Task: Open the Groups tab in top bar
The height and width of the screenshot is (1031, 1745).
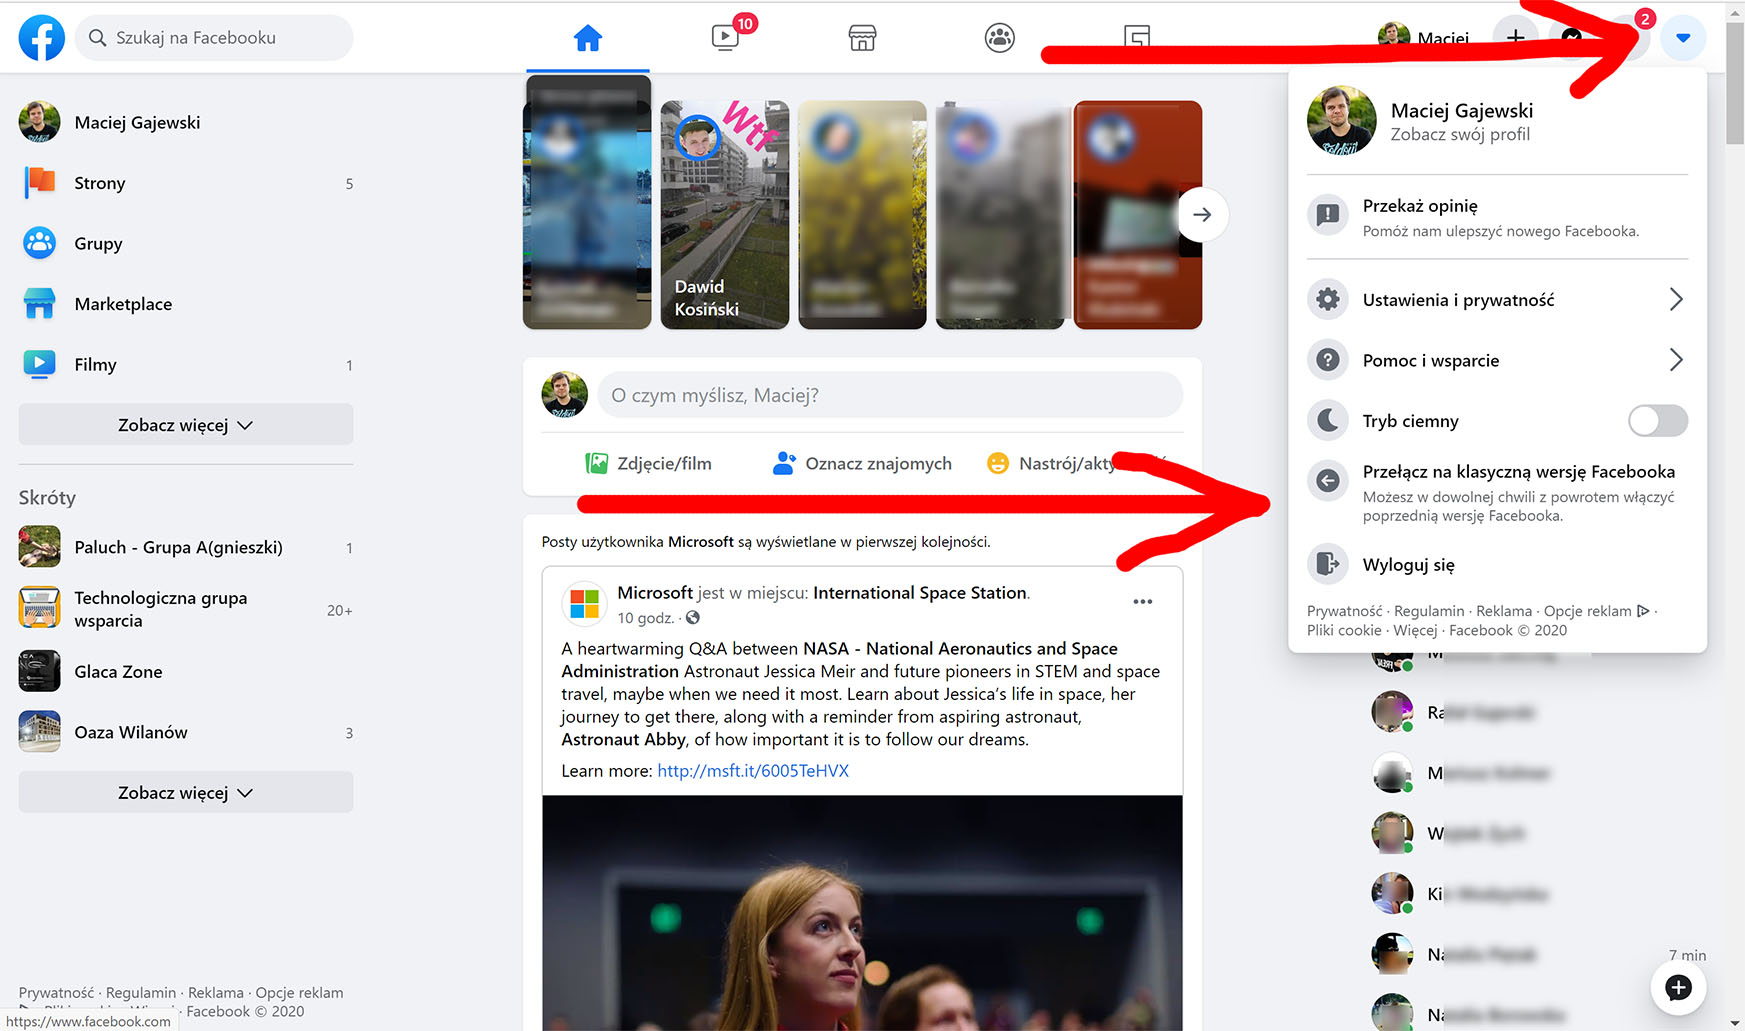Action: [1000, 38]
